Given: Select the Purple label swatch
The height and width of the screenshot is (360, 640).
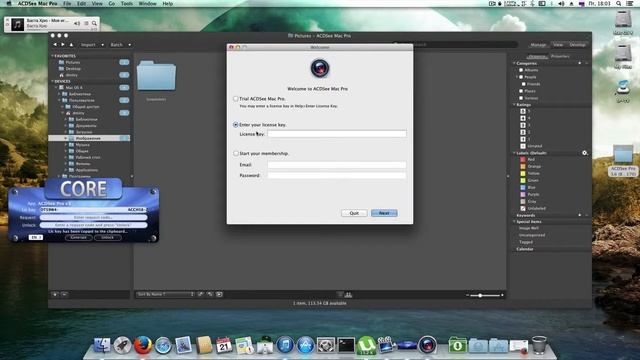Looking at the screenshot, I should click(523, 194).
